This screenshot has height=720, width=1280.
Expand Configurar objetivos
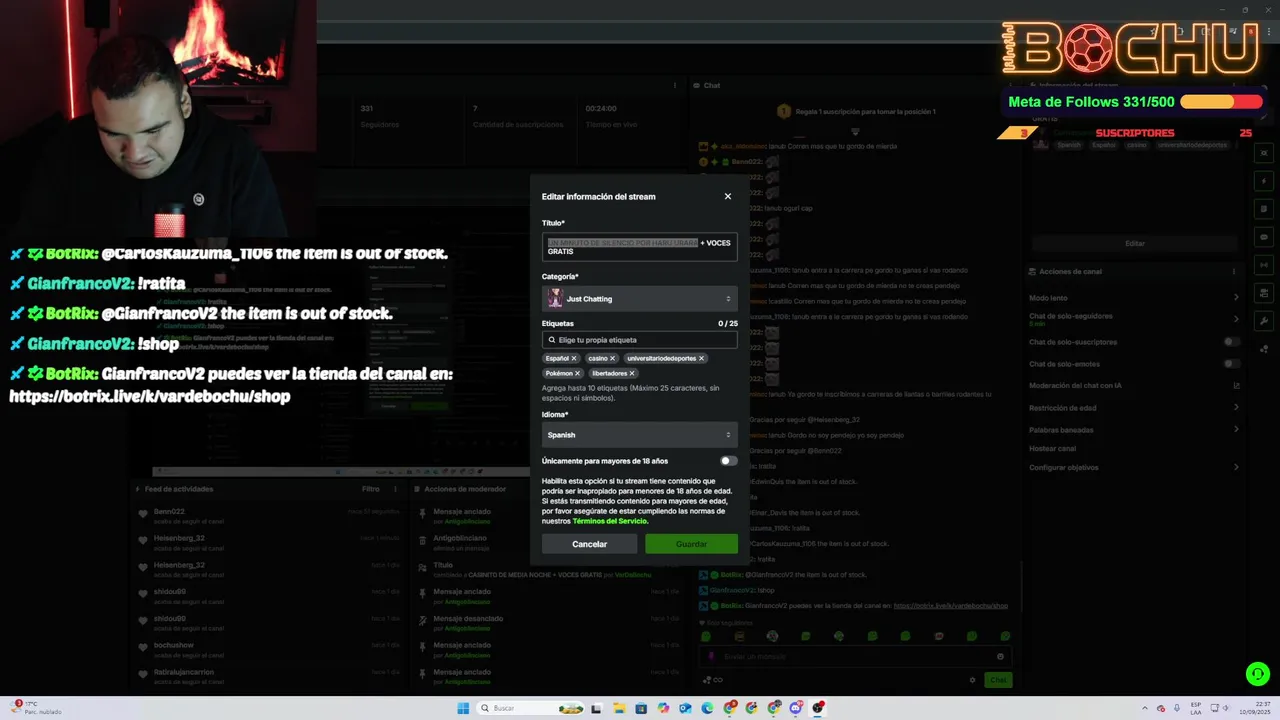pos(1134,467)
